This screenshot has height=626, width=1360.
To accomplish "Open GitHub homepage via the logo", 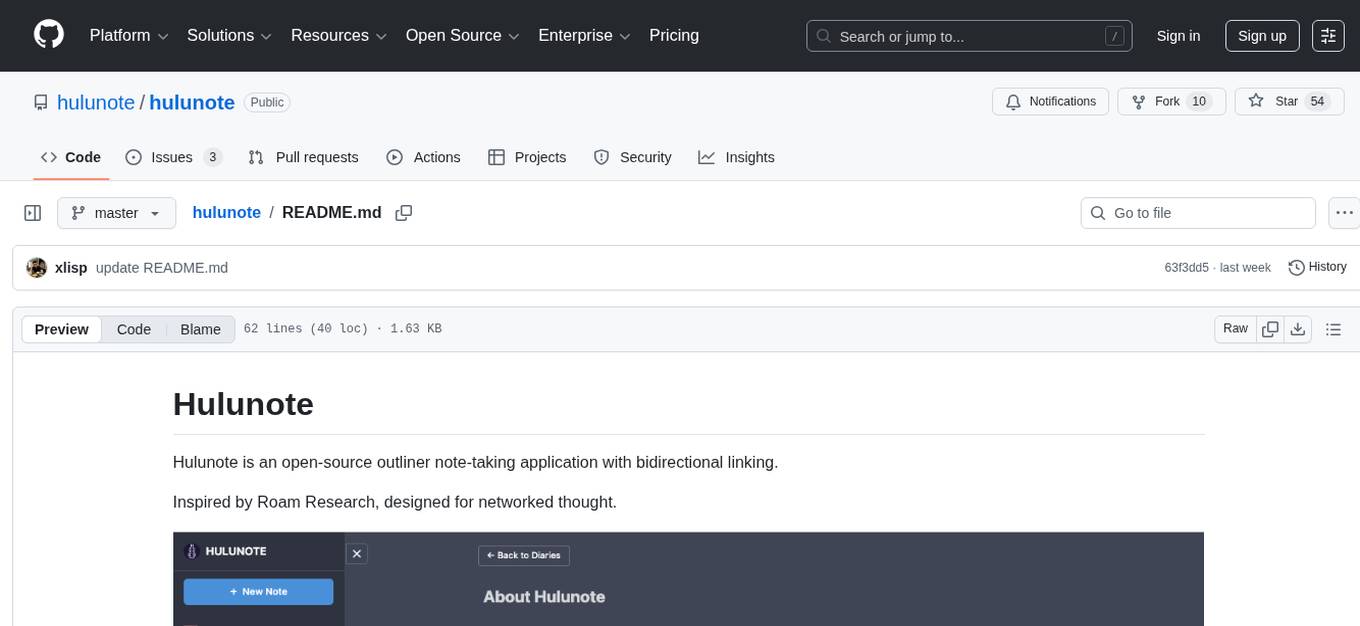I will click(48, 35).
